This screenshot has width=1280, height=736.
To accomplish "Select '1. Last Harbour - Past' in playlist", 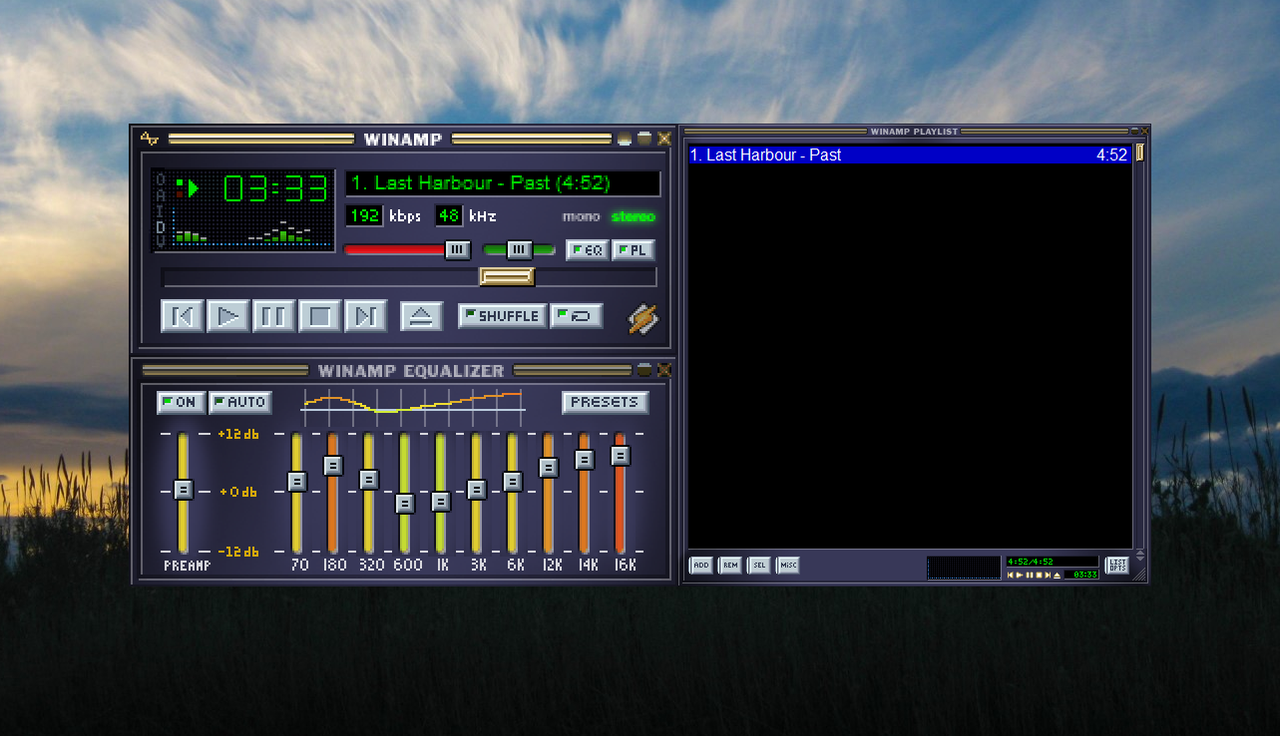I will (x=910, y=155).
